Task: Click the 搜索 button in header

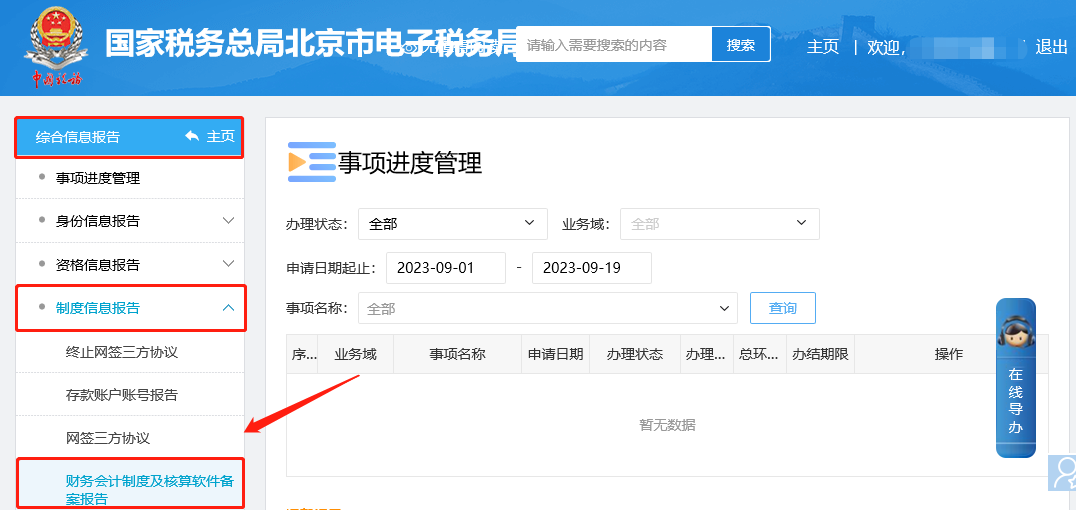Action: (740, 45)
